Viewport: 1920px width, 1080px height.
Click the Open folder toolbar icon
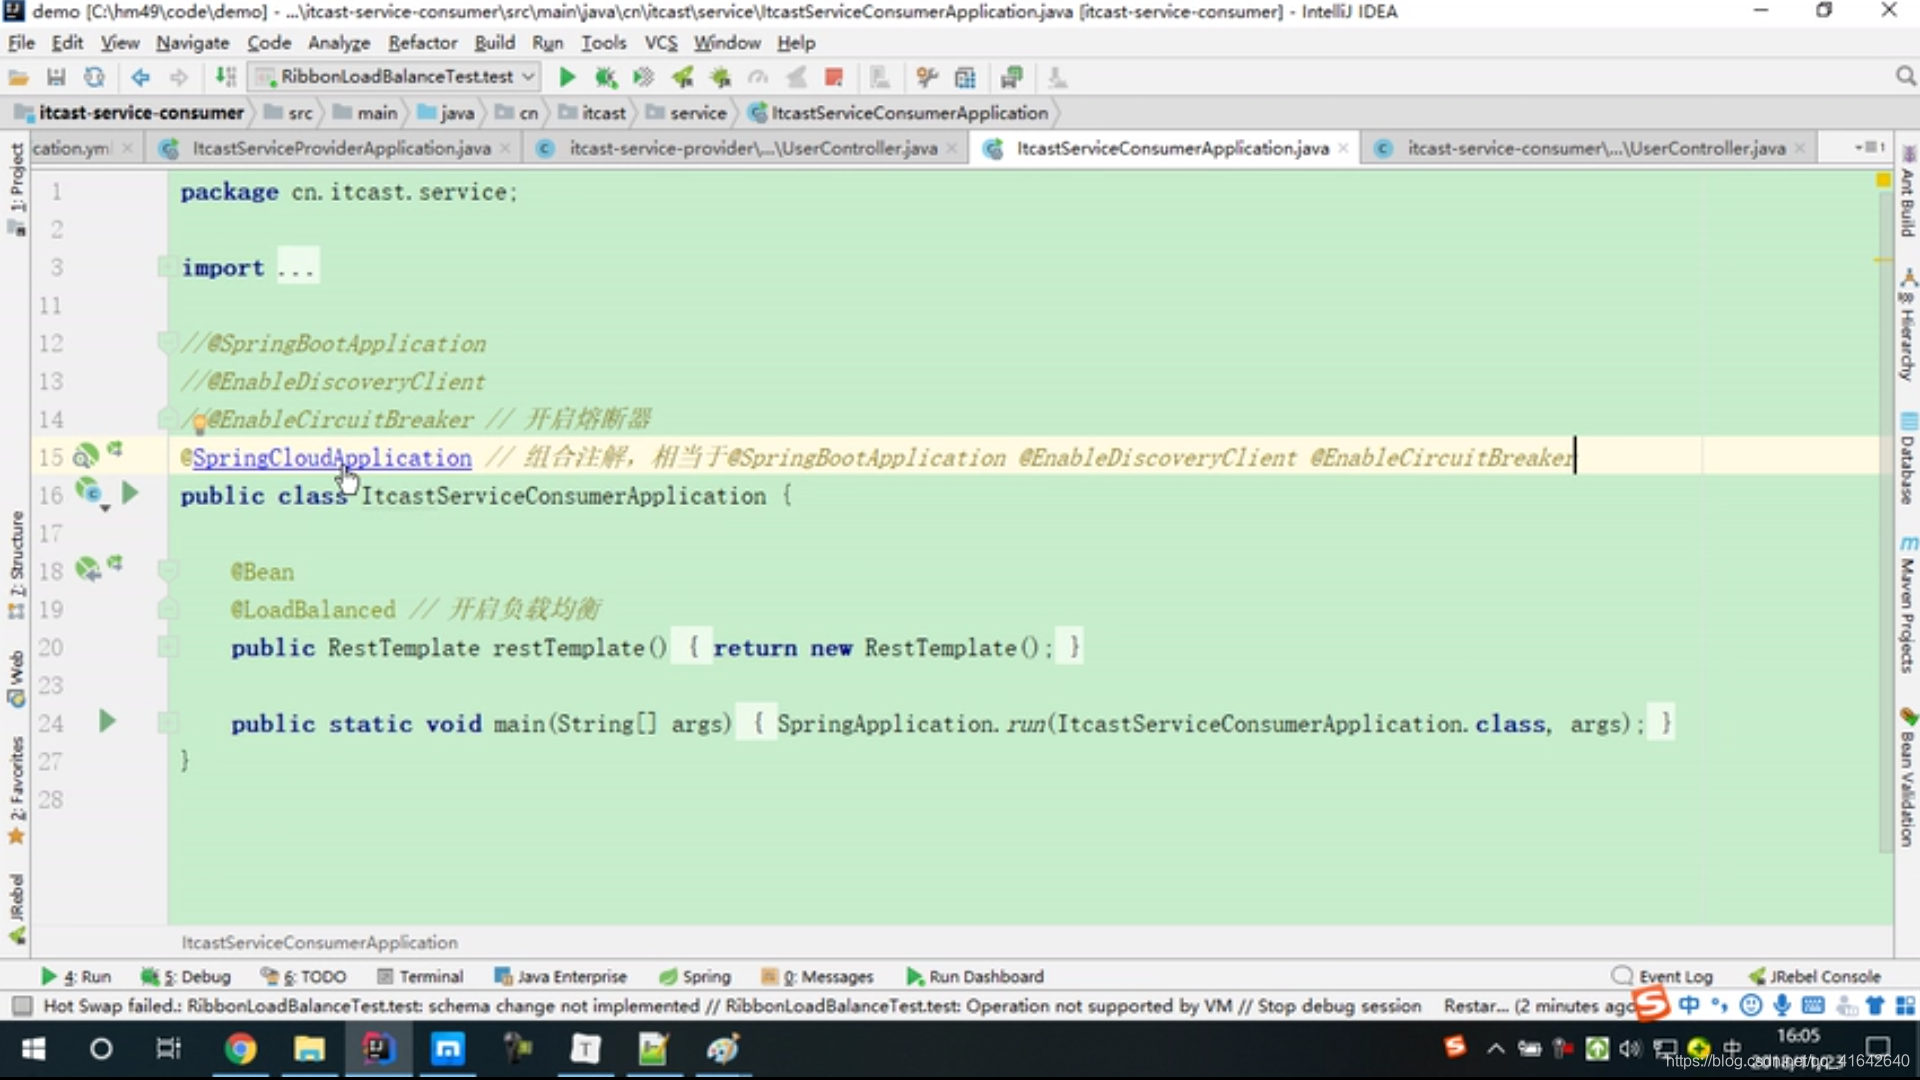[18, 77]
